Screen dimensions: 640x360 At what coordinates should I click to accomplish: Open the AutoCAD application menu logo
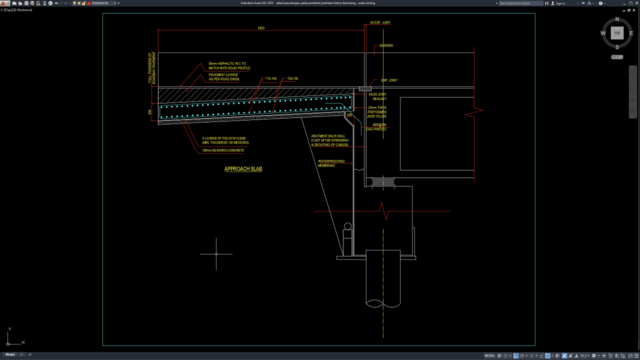click(4, 3)
